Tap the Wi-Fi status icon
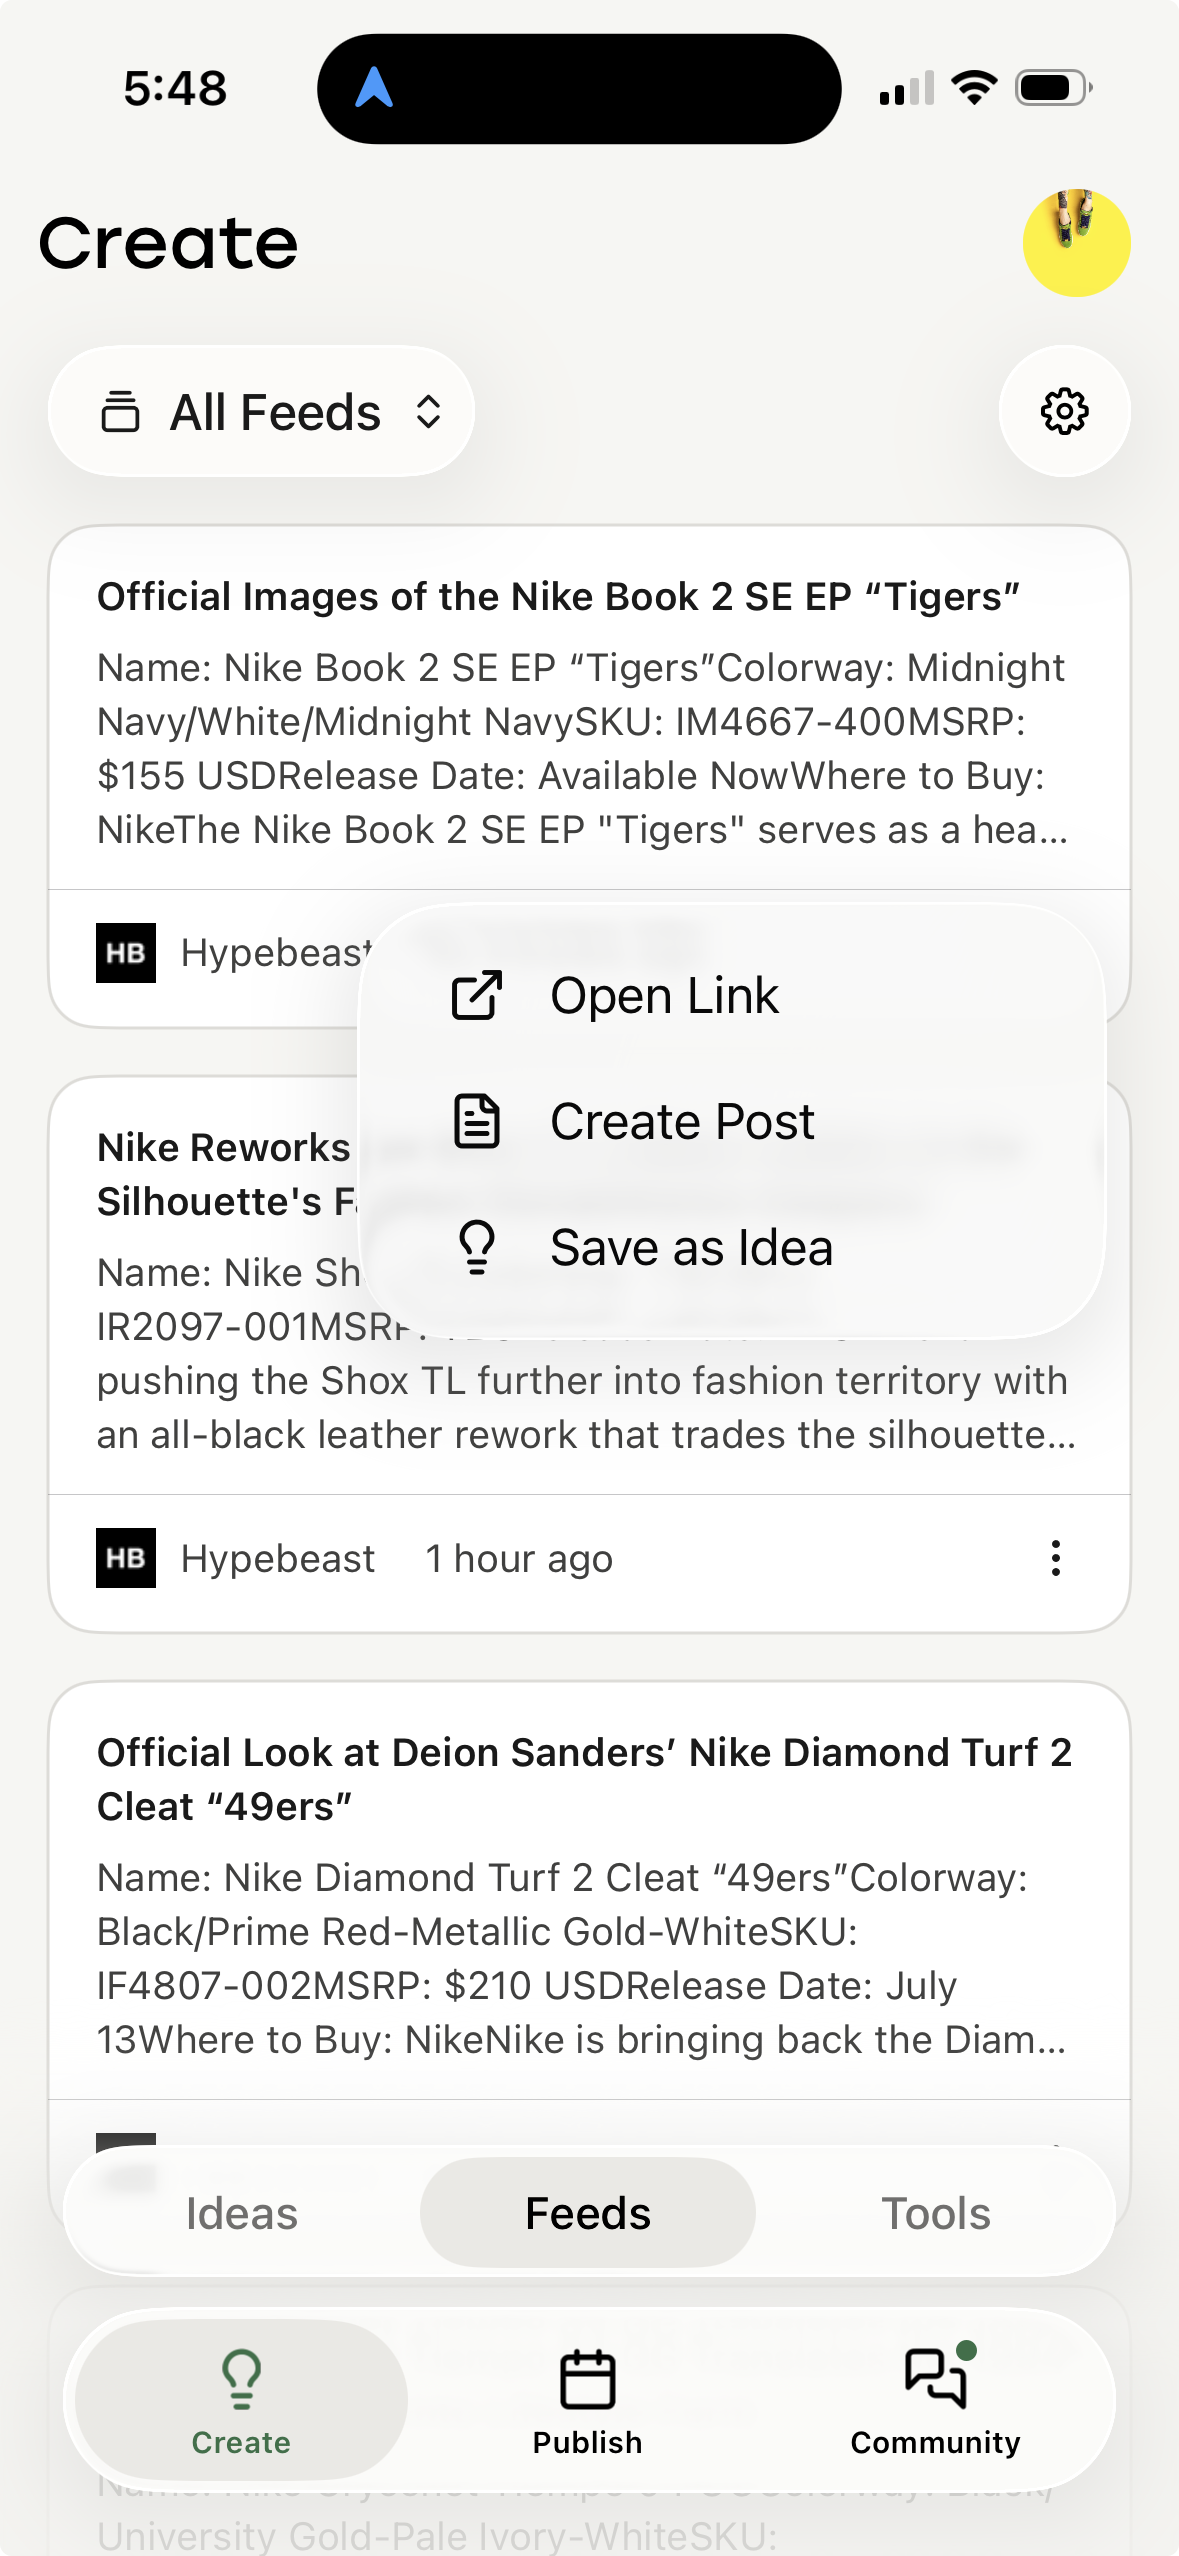Screen dimensions: 1179x2556 point(974,88)
